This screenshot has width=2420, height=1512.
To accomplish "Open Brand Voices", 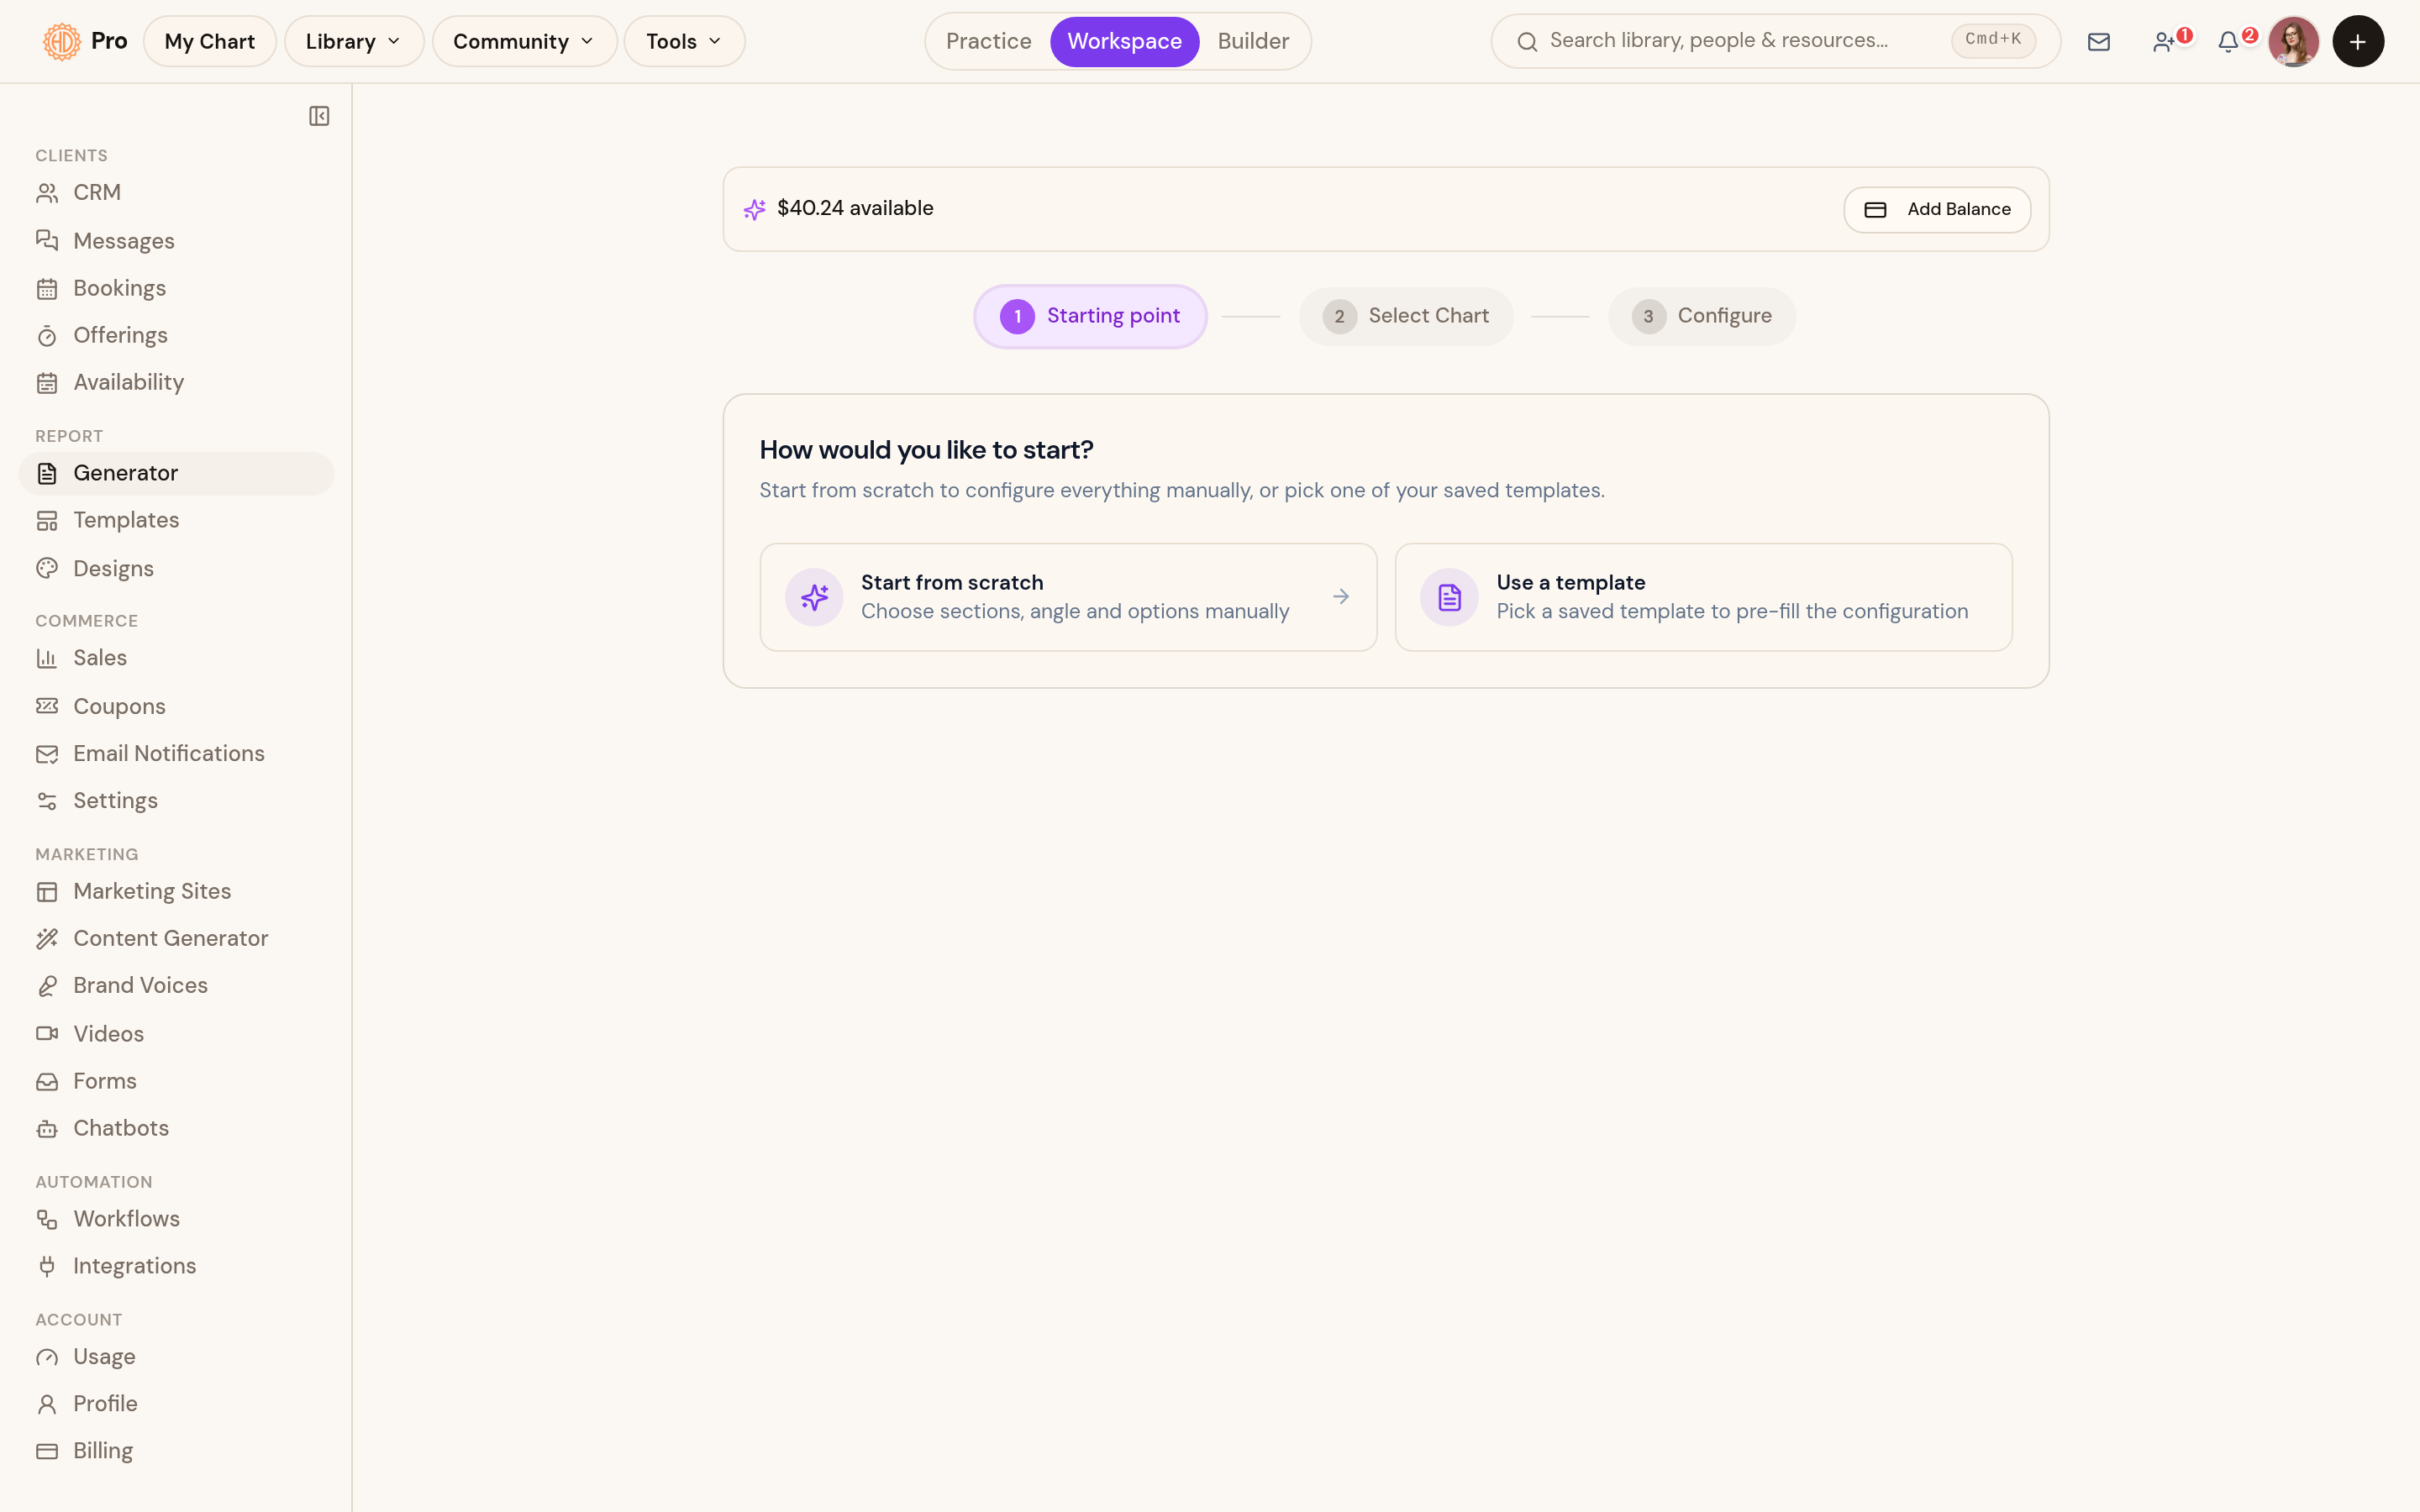I will click(176, 985).
